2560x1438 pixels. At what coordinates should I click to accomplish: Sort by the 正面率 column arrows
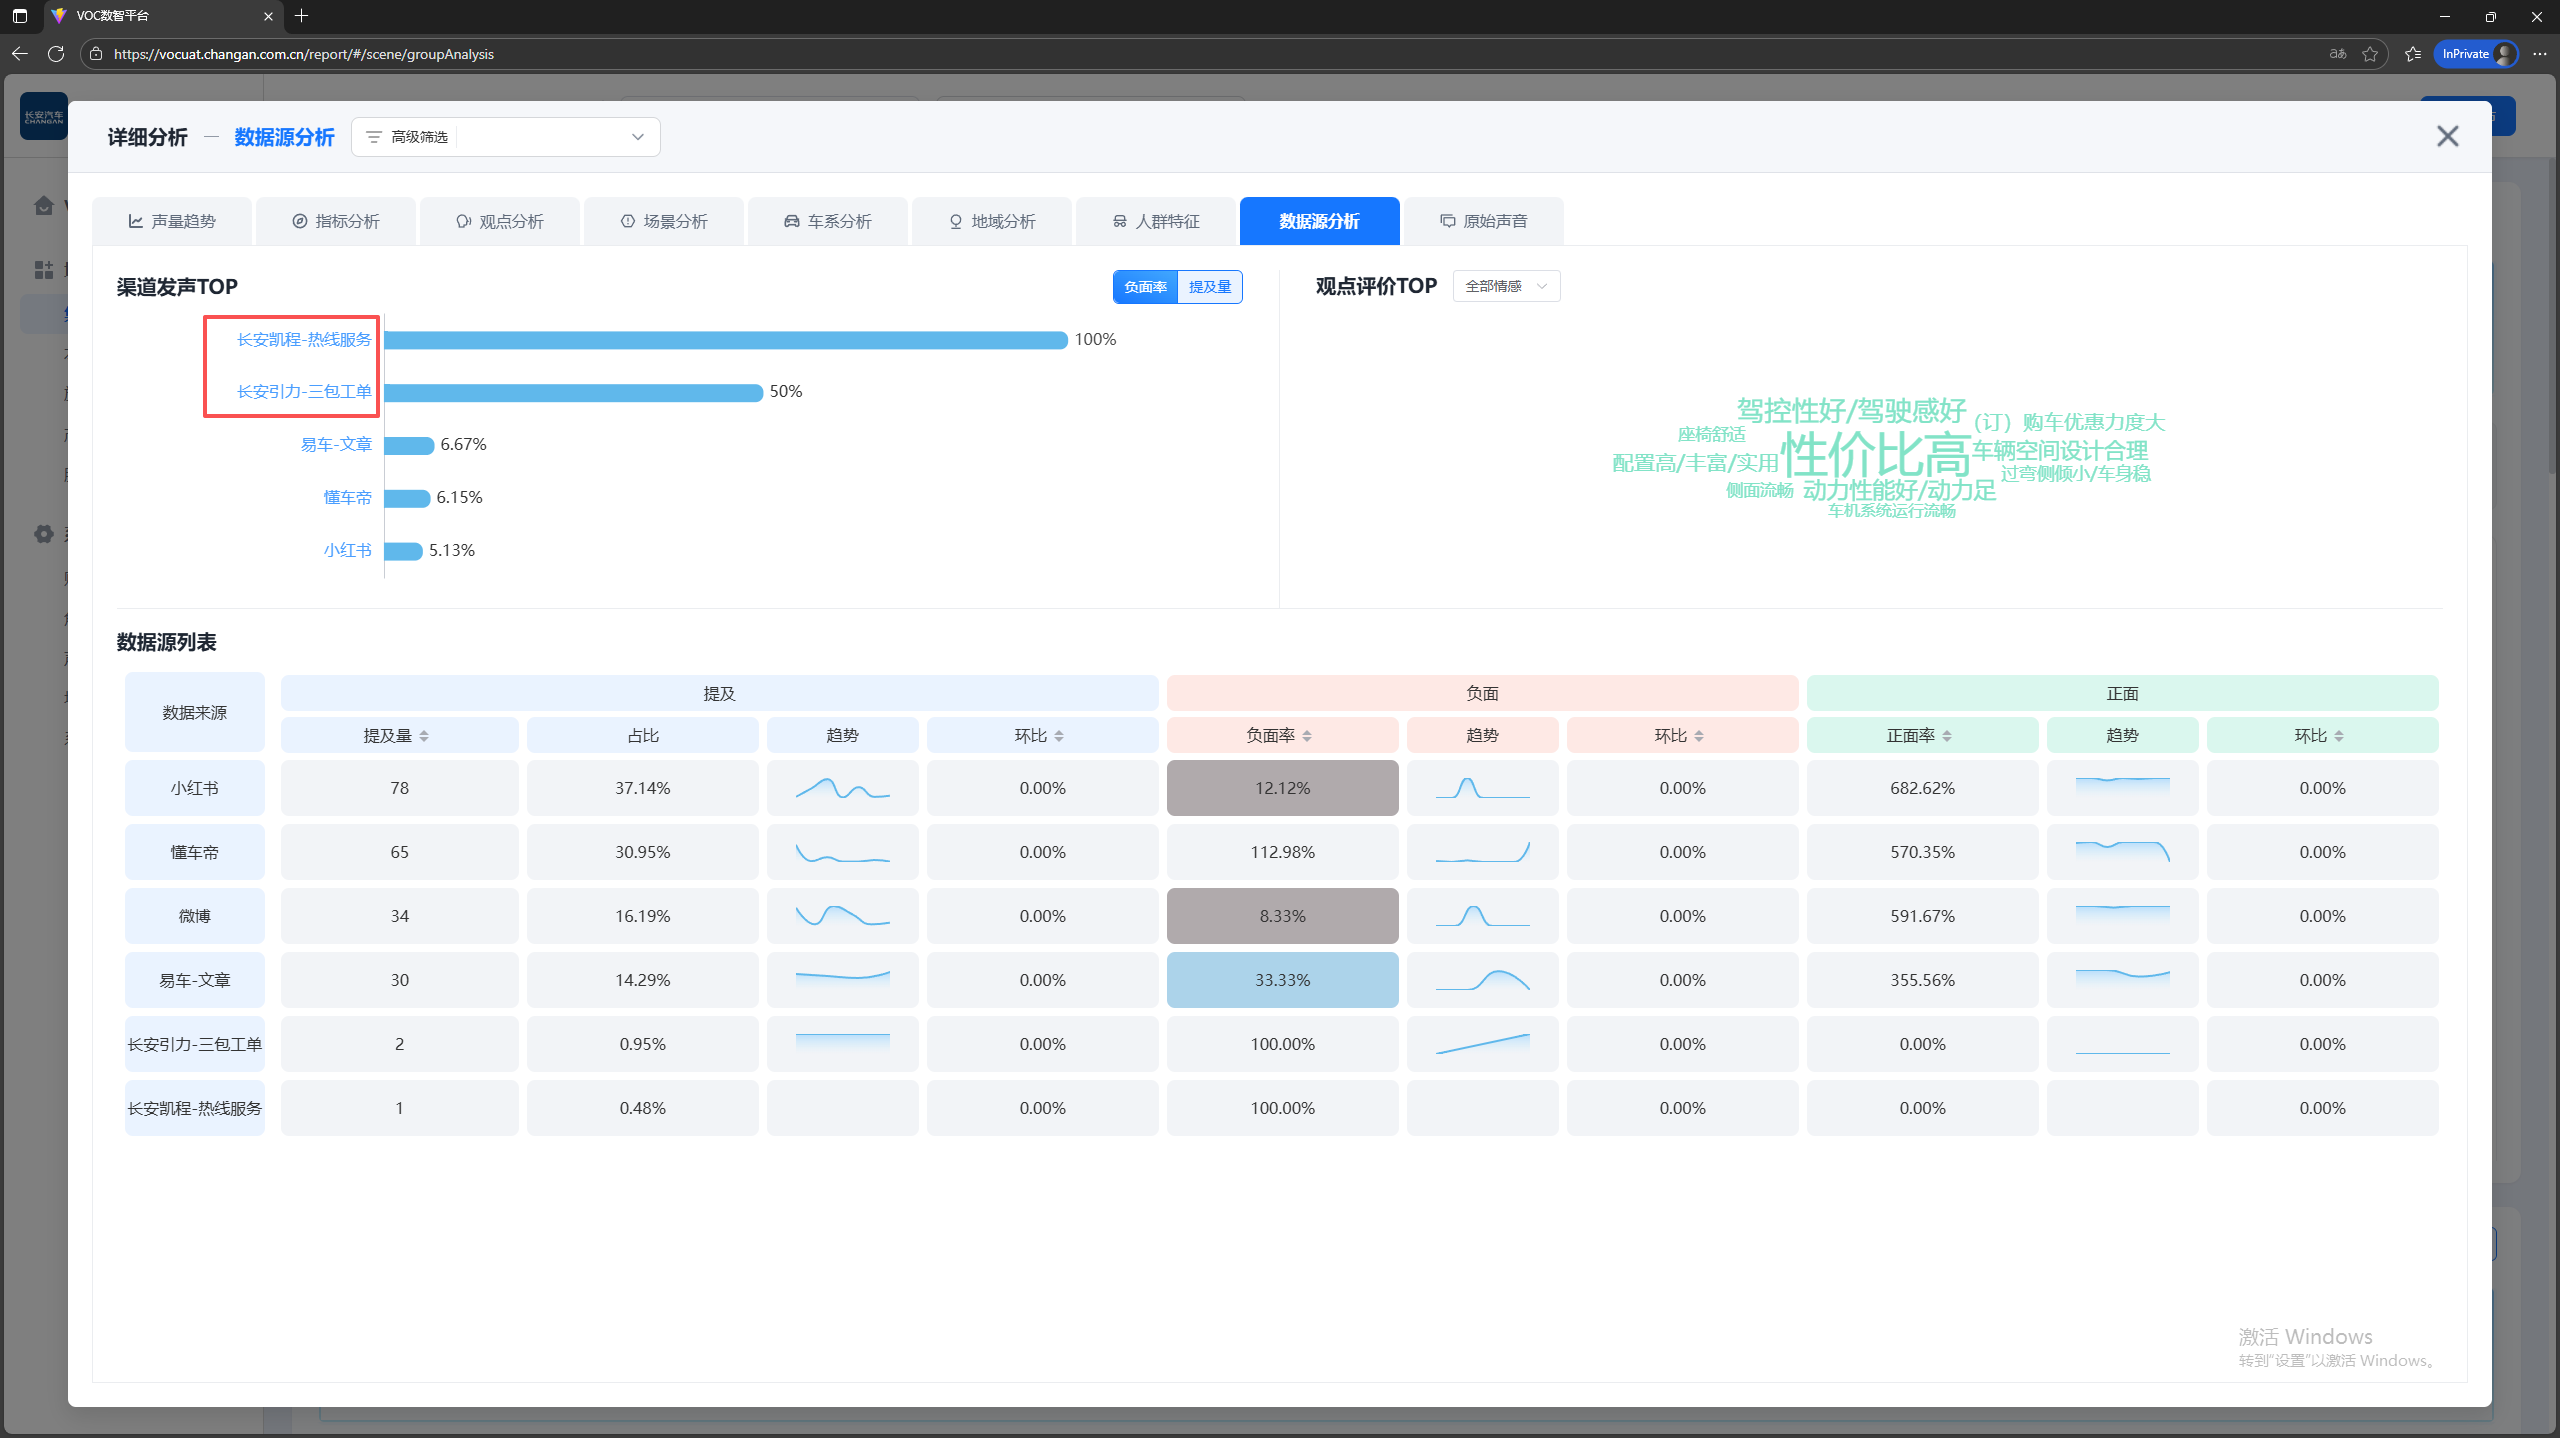click(x=1947, y=736)
